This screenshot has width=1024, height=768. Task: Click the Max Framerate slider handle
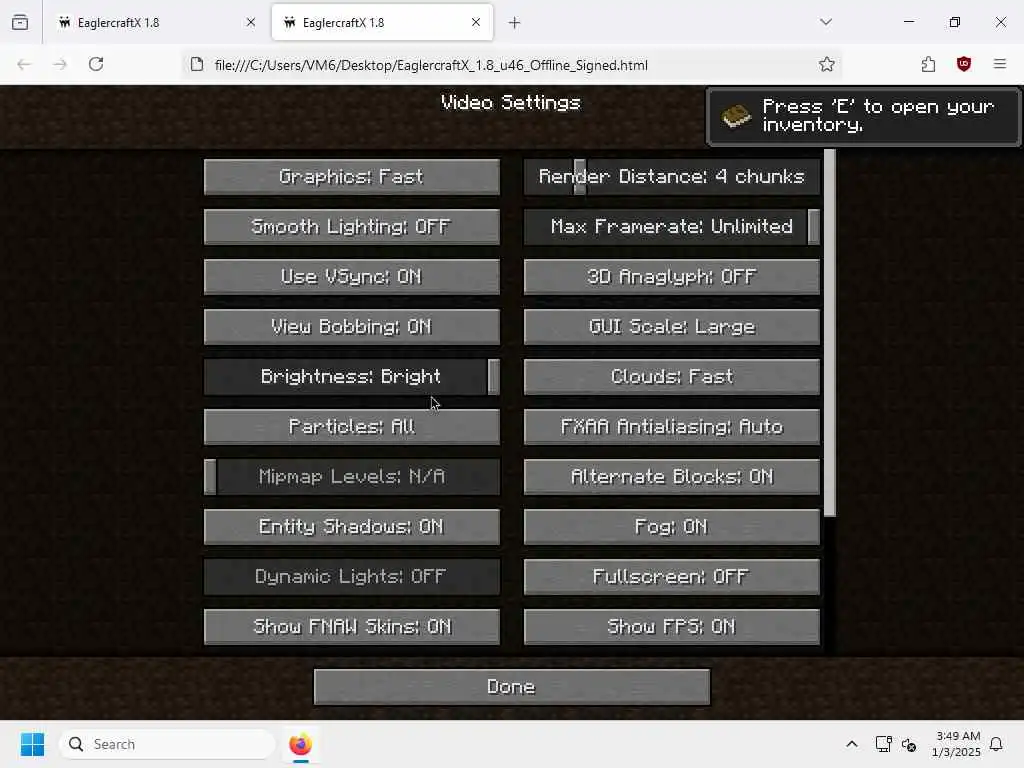tap(813, 227)
